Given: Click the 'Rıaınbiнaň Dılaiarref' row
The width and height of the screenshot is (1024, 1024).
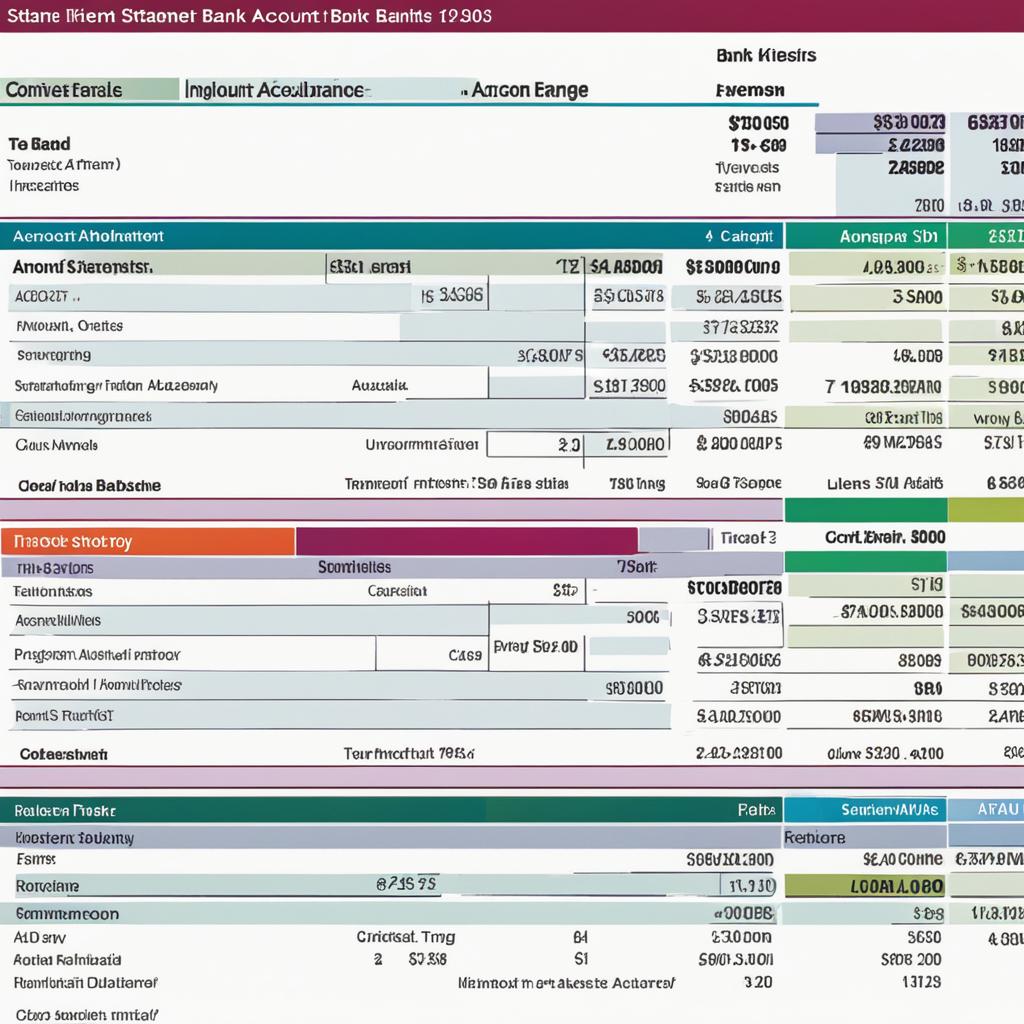Looking at the screenshot, I should pos(86,982).
